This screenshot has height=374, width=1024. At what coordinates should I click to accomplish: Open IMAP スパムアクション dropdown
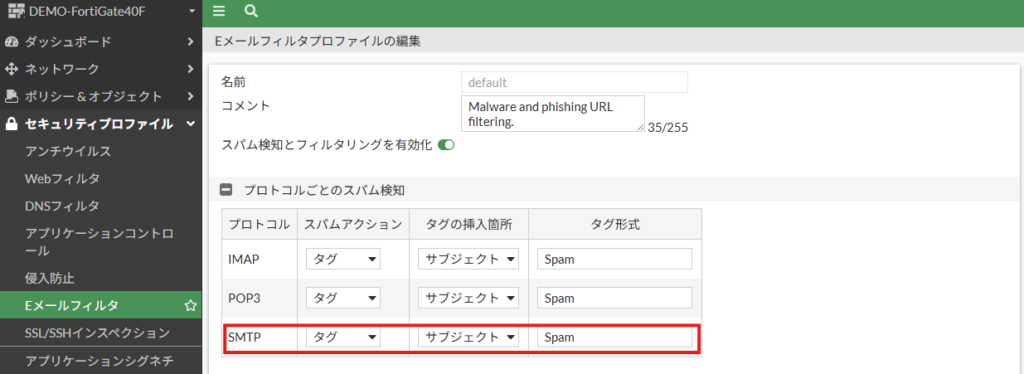tap(343, 259)
